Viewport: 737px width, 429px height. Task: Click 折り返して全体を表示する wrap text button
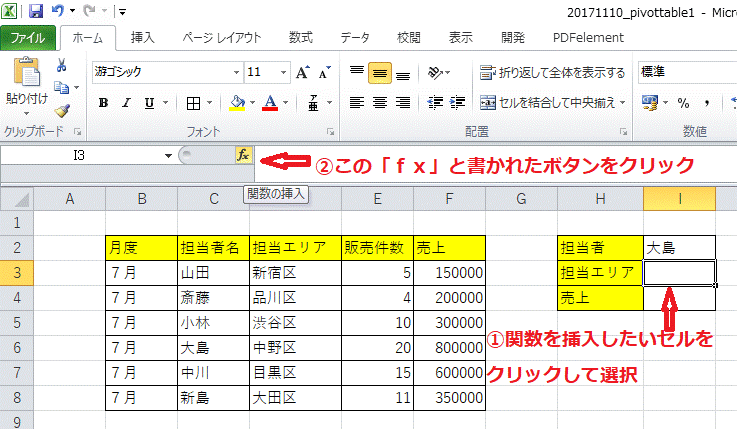[x=553, y=73]
